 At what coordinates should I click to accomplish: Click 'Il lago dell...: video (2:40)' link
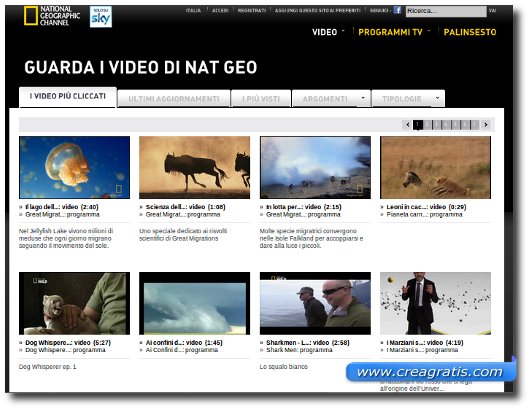tap(62, 207)
